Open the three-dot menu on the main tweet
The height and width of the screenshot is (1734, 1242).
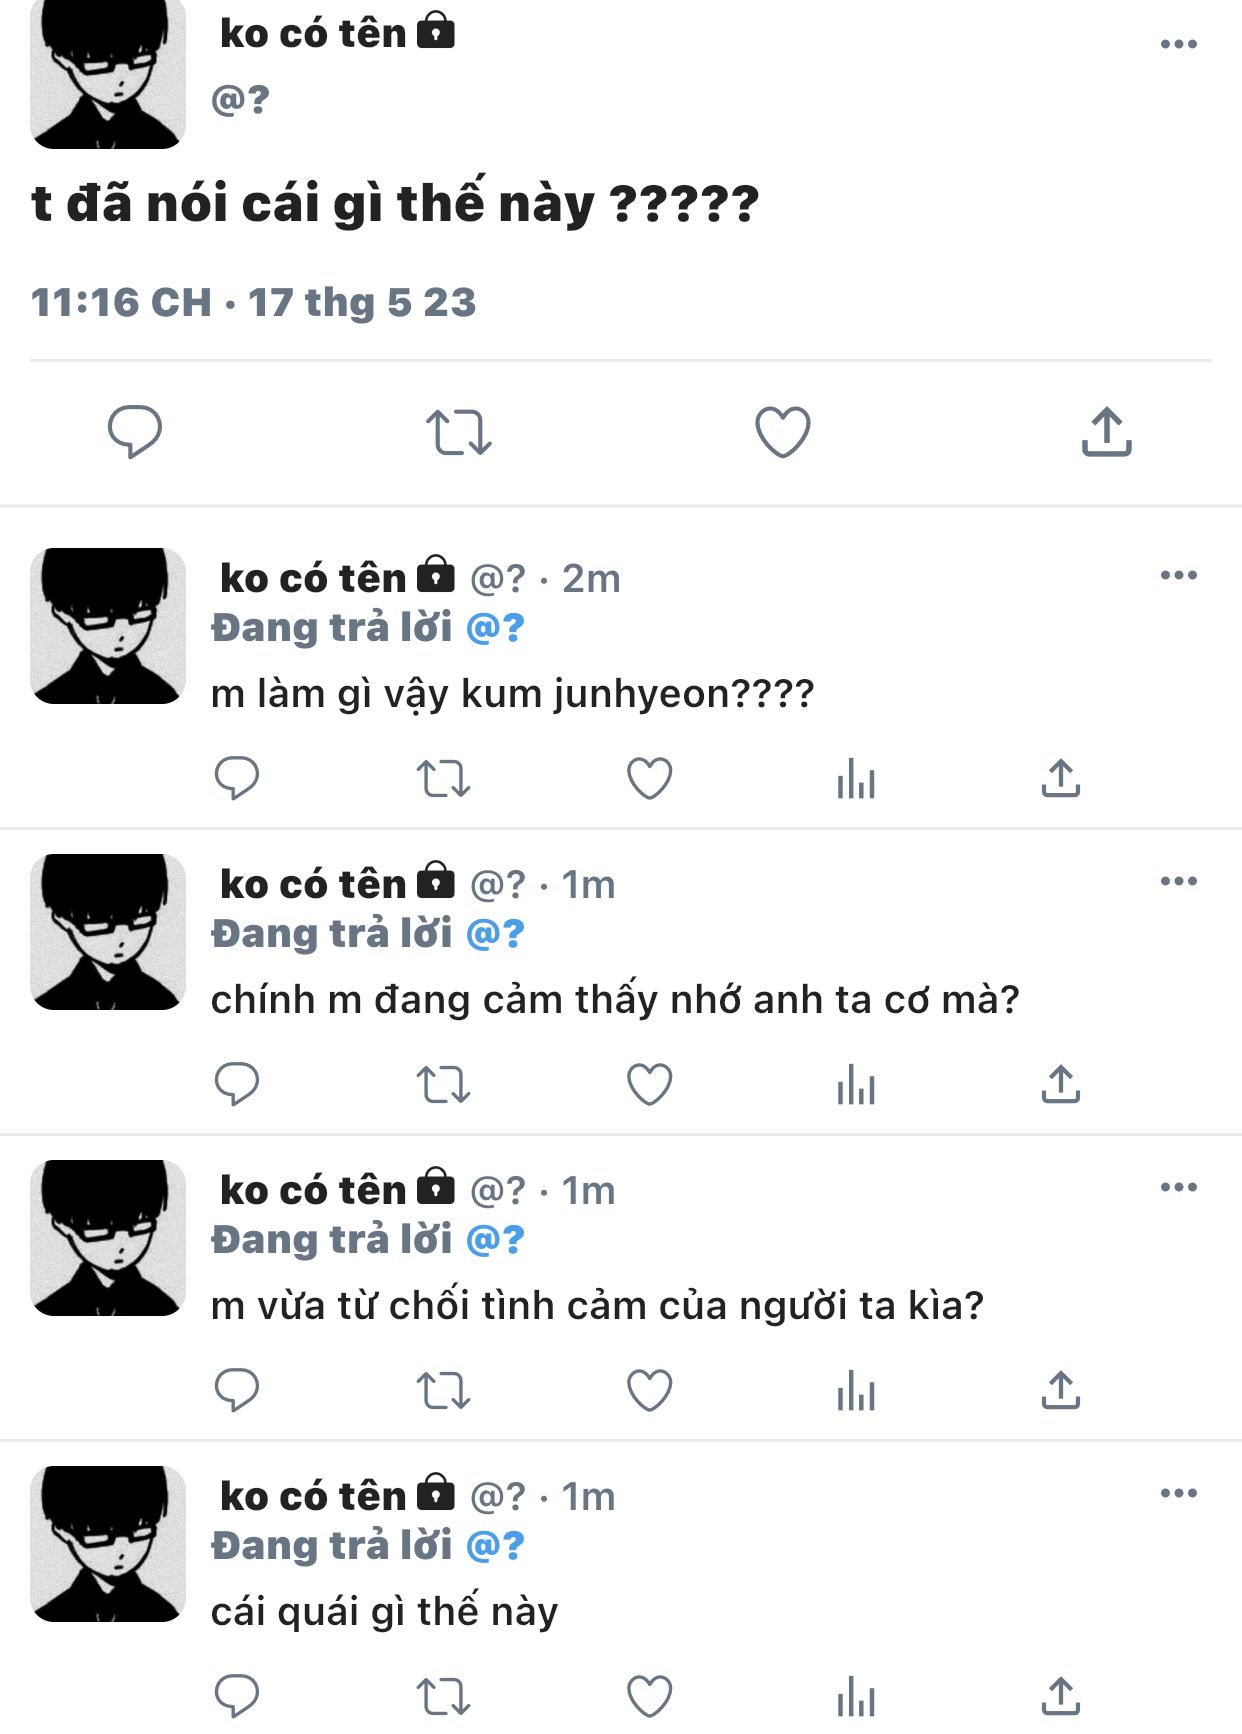[x=1179, y=43]
